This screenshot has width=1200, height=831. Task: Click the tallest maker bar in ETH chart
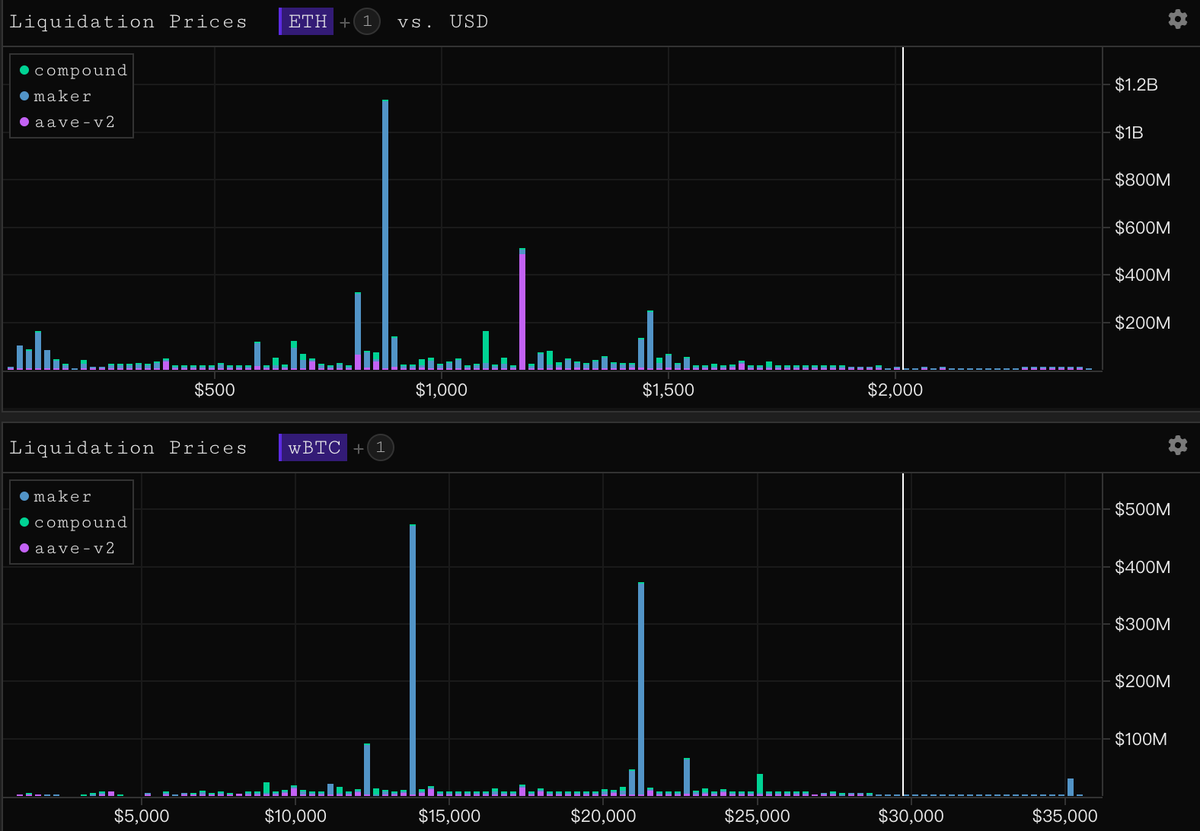(x=385, y=234)
